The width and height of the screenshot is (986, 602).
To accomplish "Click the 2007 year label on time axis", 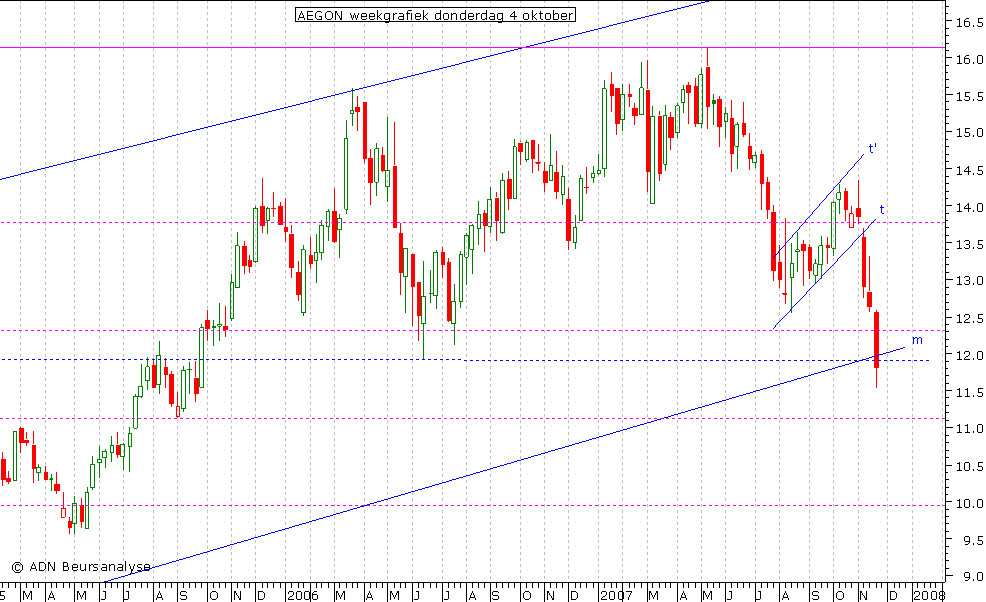I will pyautogui.click(x=615, y=595).
